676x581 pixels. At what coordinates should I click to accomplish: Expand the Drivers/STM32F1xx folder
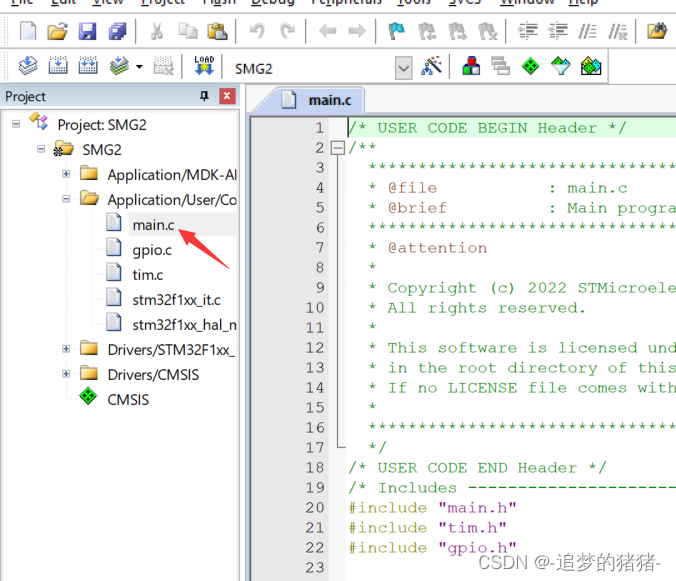click(x=66, y=349)
